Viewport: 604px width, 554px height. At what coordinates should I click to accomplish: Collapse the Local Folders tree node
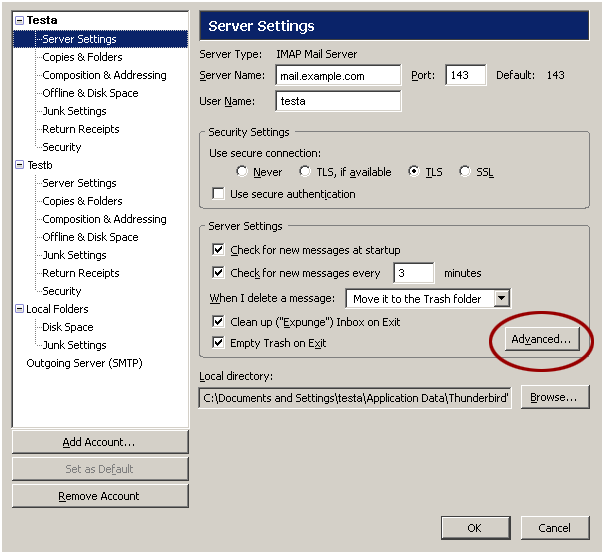(x=19, y=309)
